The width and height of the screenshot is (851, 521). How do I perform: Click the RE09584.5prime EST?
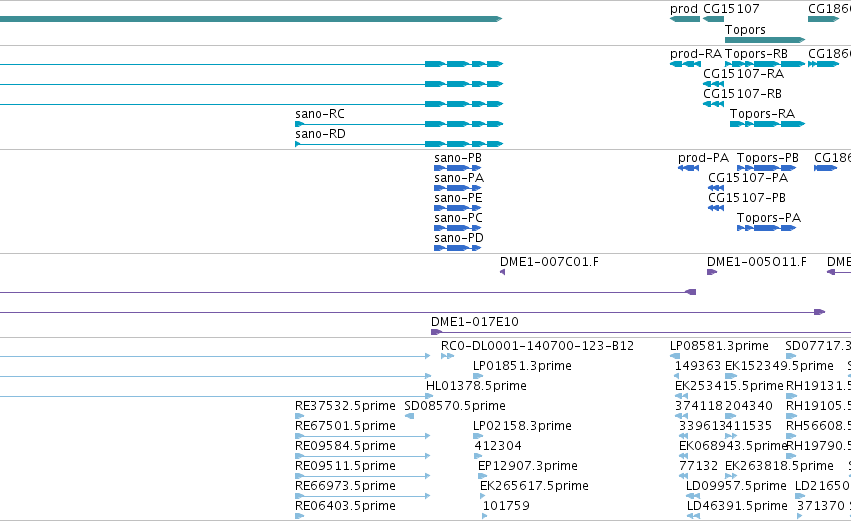tap(363, 456)
